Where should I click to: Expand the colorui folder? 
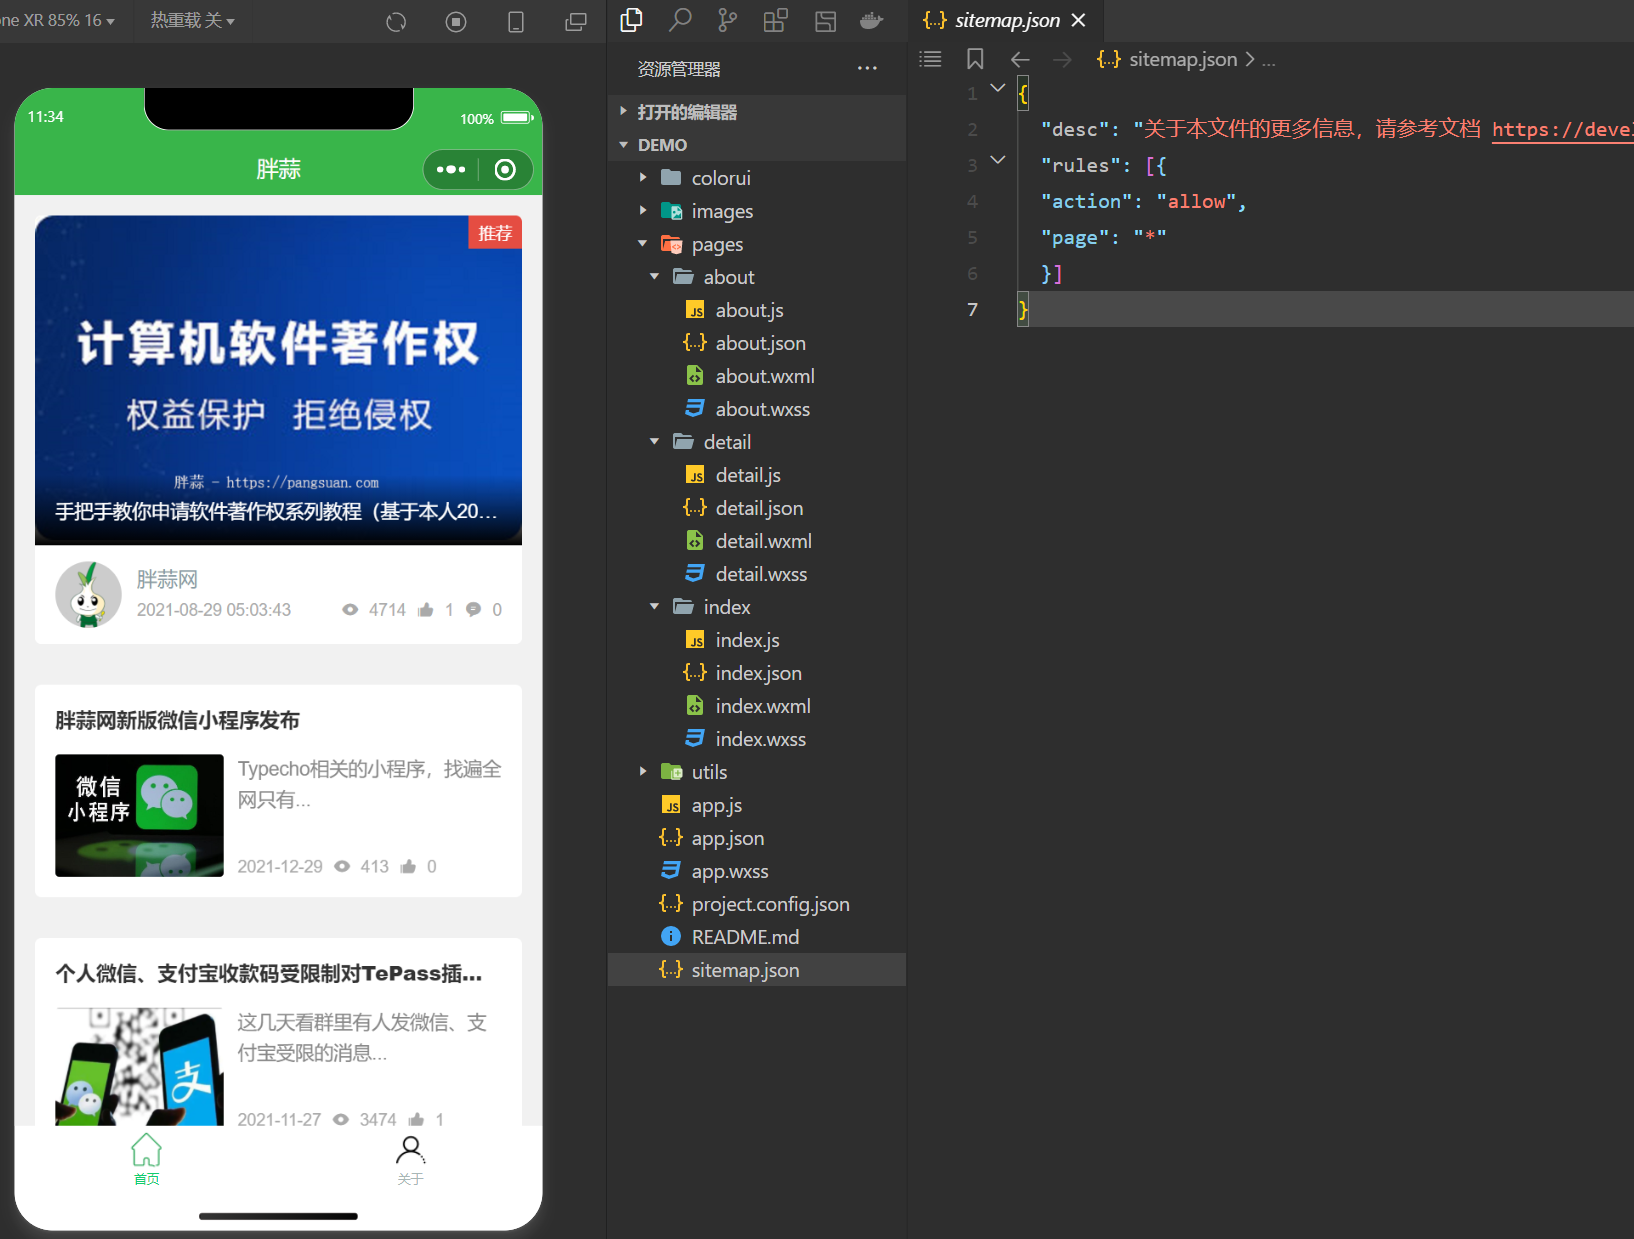coord(643,178)
